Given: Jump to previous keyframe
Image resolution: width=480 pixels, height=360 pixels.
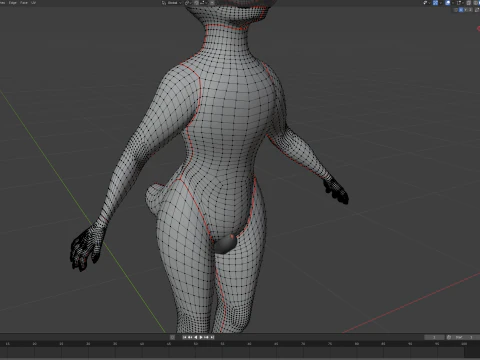Looking at the screenshot, I should point(190,337).
